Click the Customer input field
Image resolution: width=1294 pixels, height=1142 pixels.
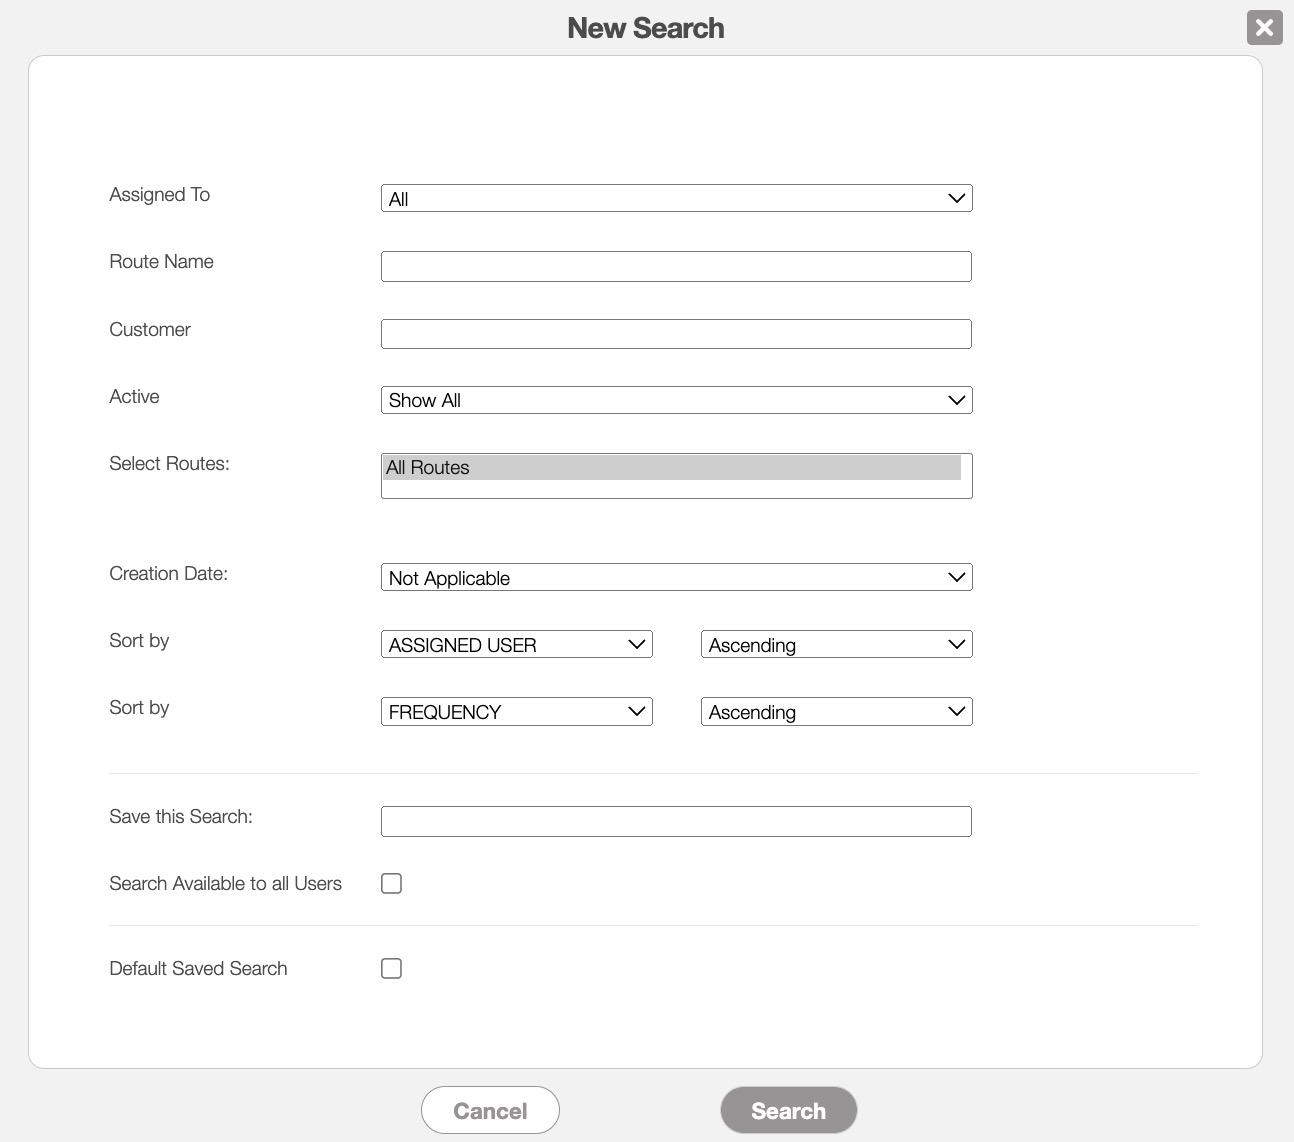point(676,334)
